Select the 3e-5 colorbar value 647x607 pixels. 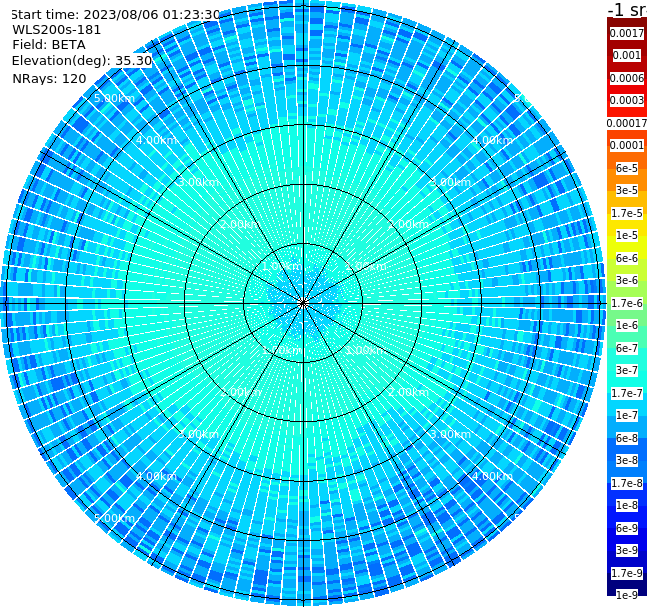pyautogui.click(x=627, y=190)
